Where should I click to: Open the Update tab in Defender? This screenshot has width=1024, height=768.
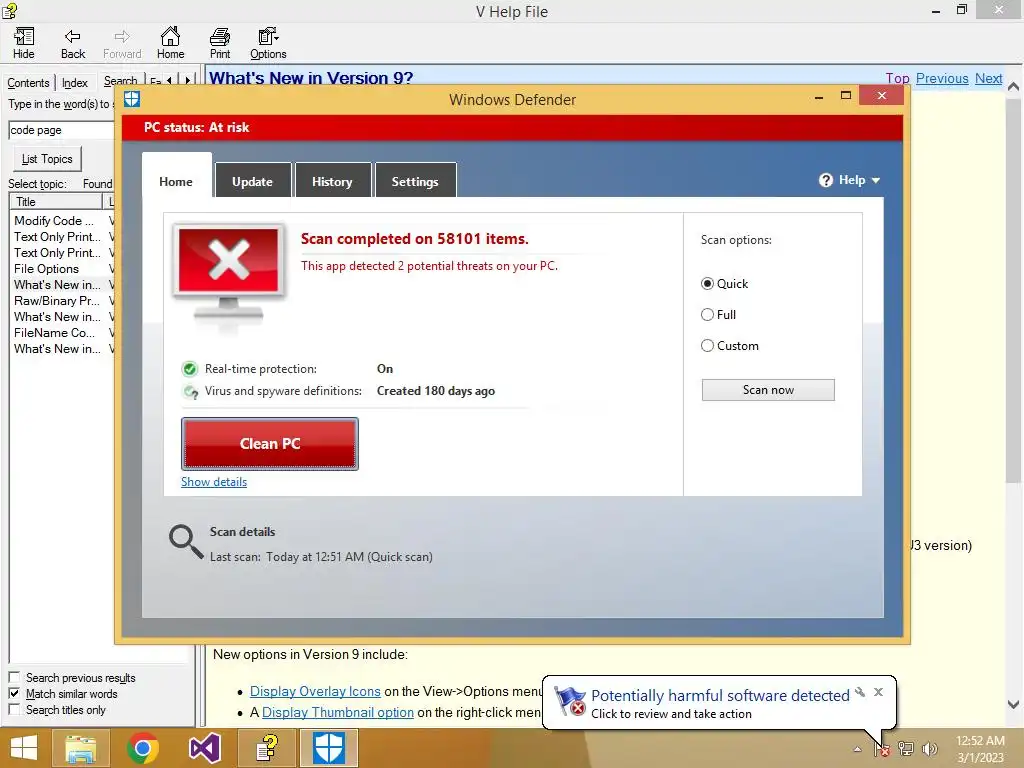(x=253, y=182)
